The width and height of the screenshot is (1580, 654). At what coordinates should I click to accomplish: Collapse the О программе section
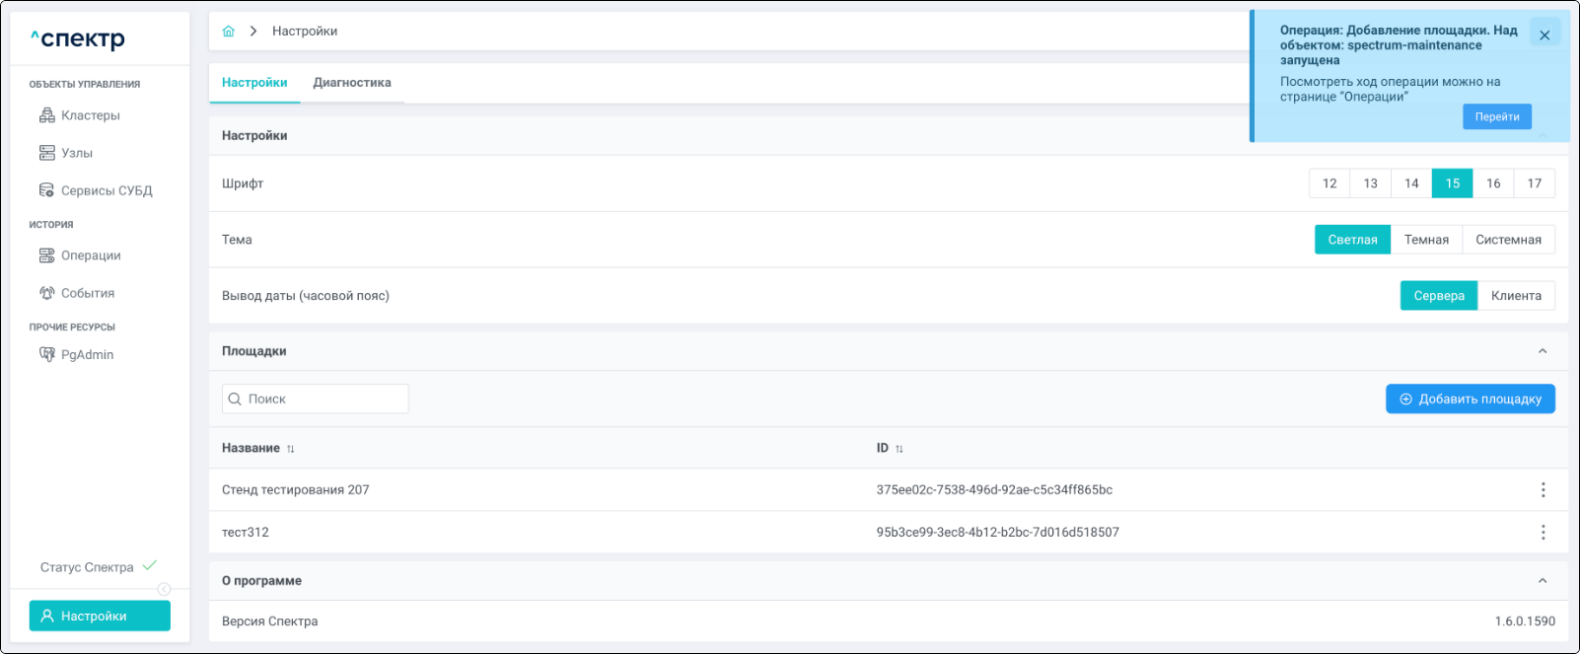click(x=1542, y=581)
